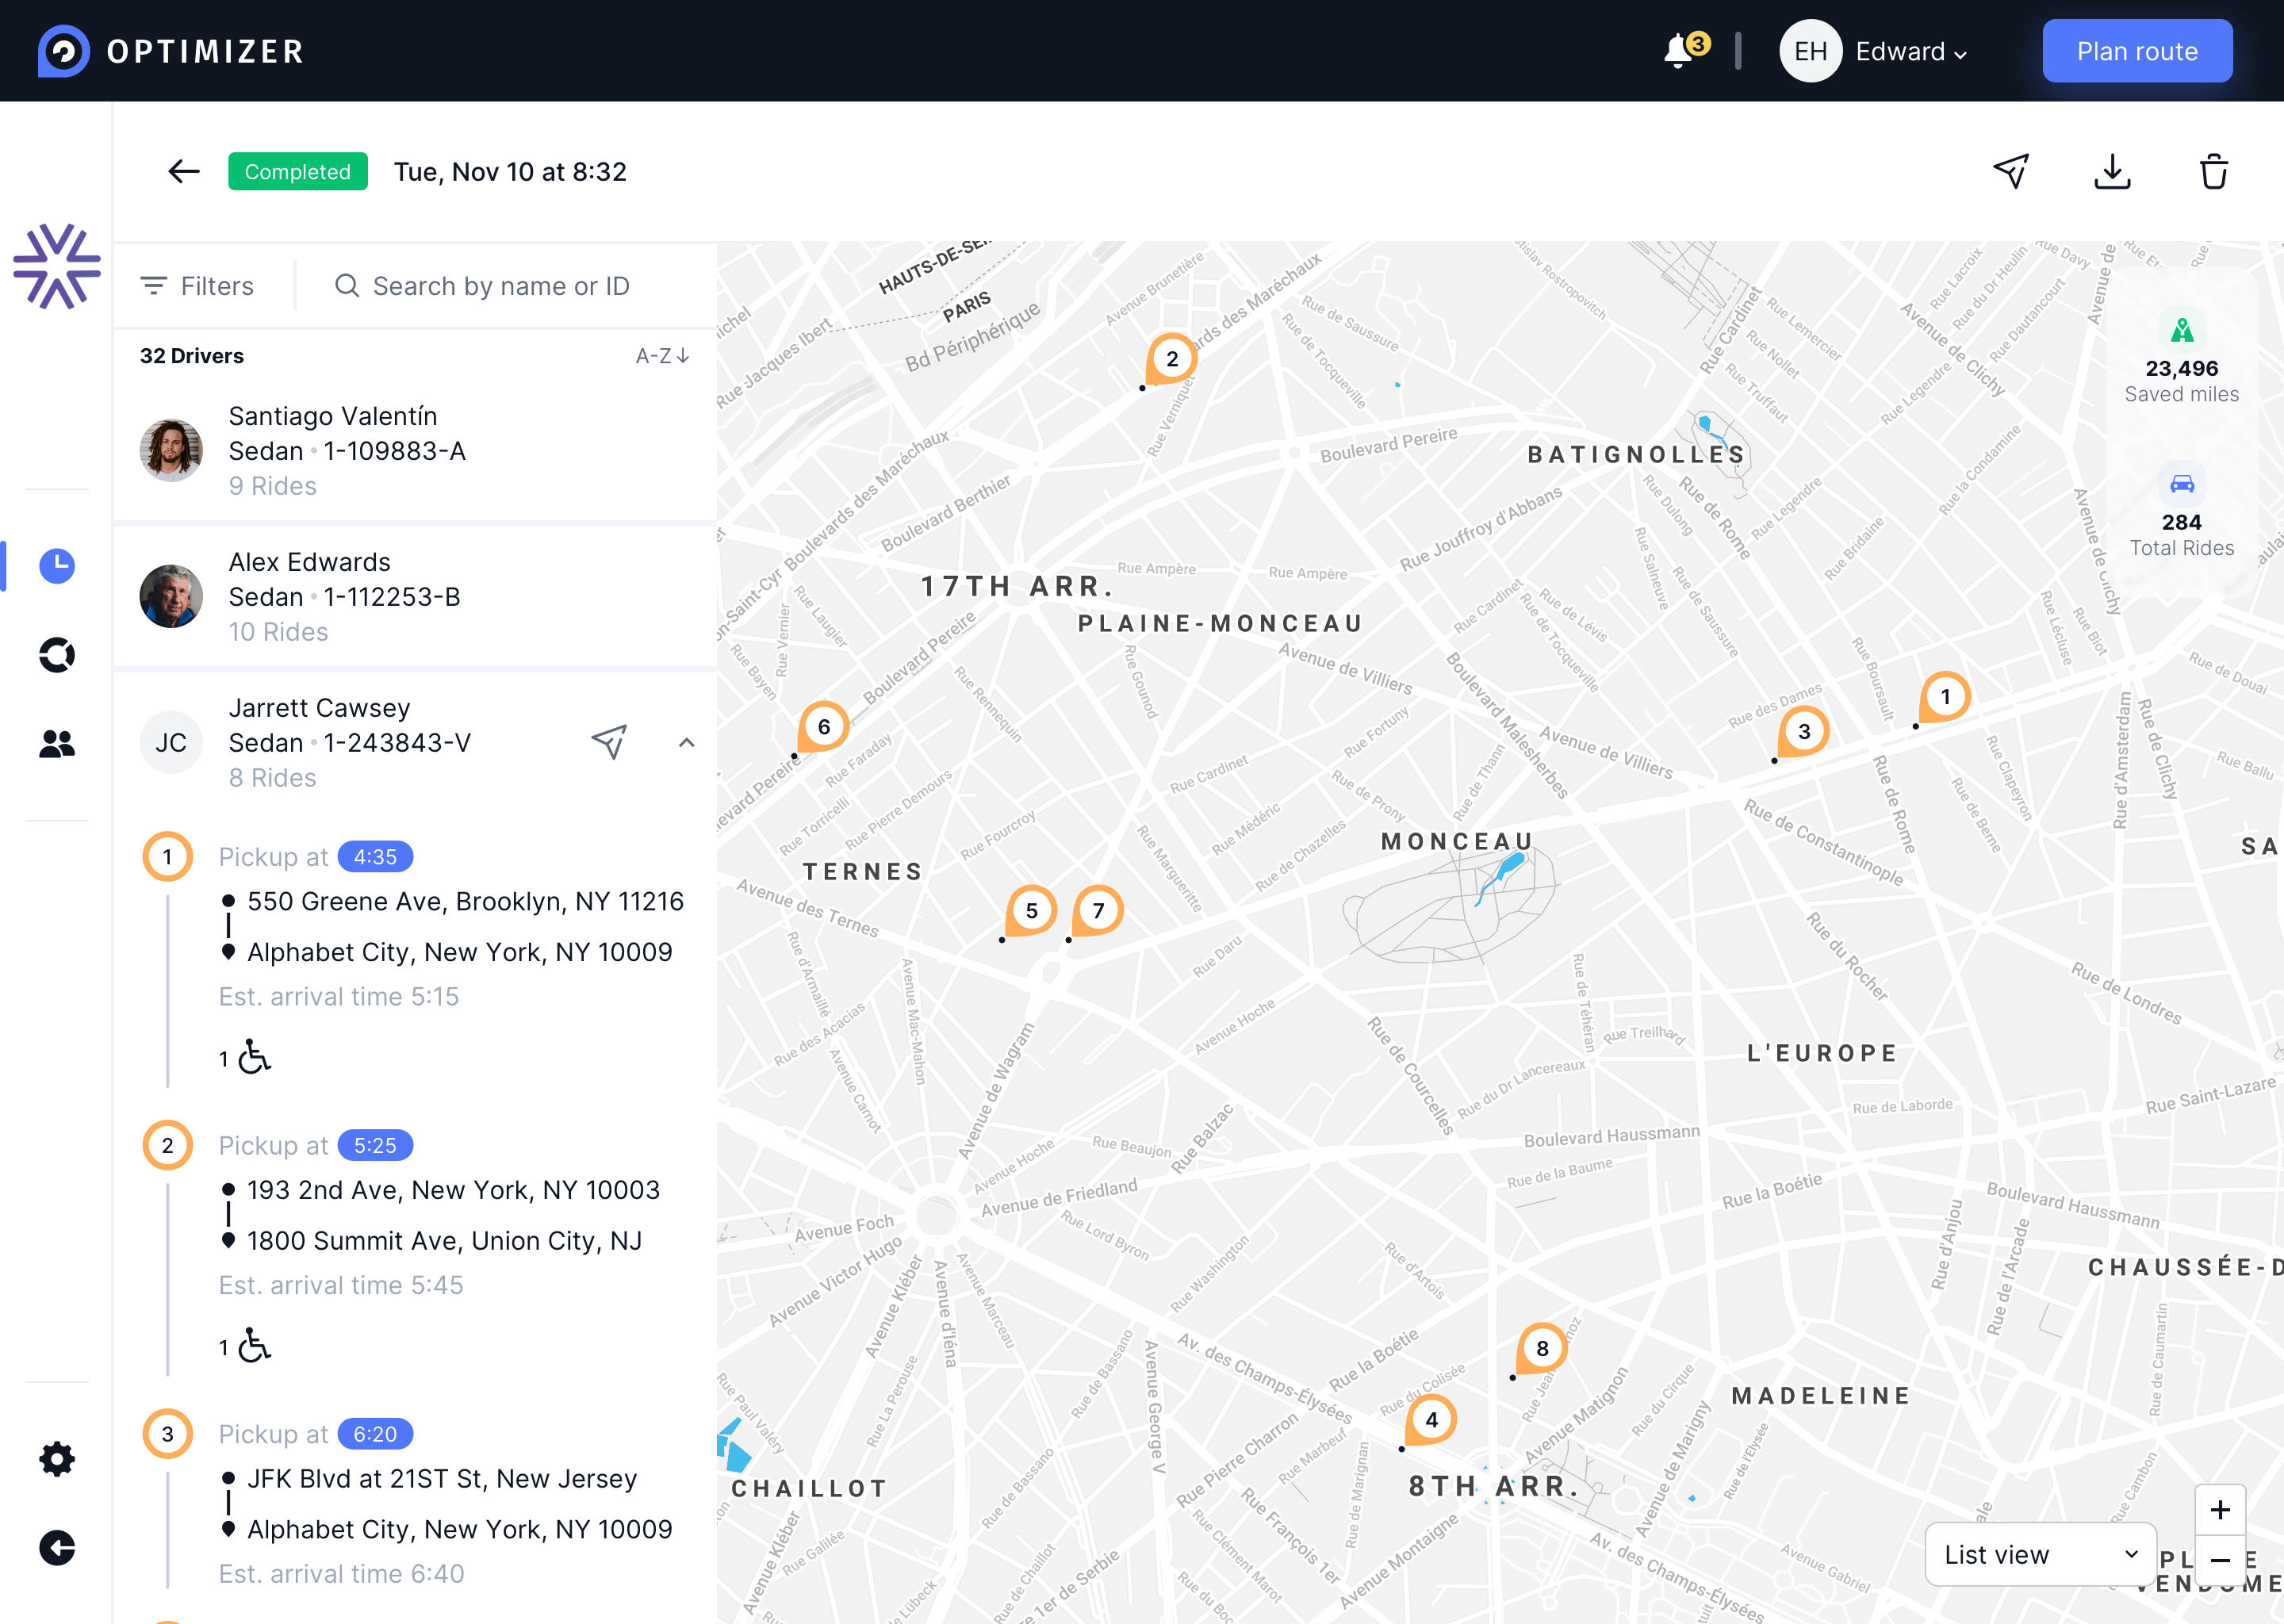Click the notifications bell icon
This screenshot has height=1624, width=2284.
(x=1680, y=51)
